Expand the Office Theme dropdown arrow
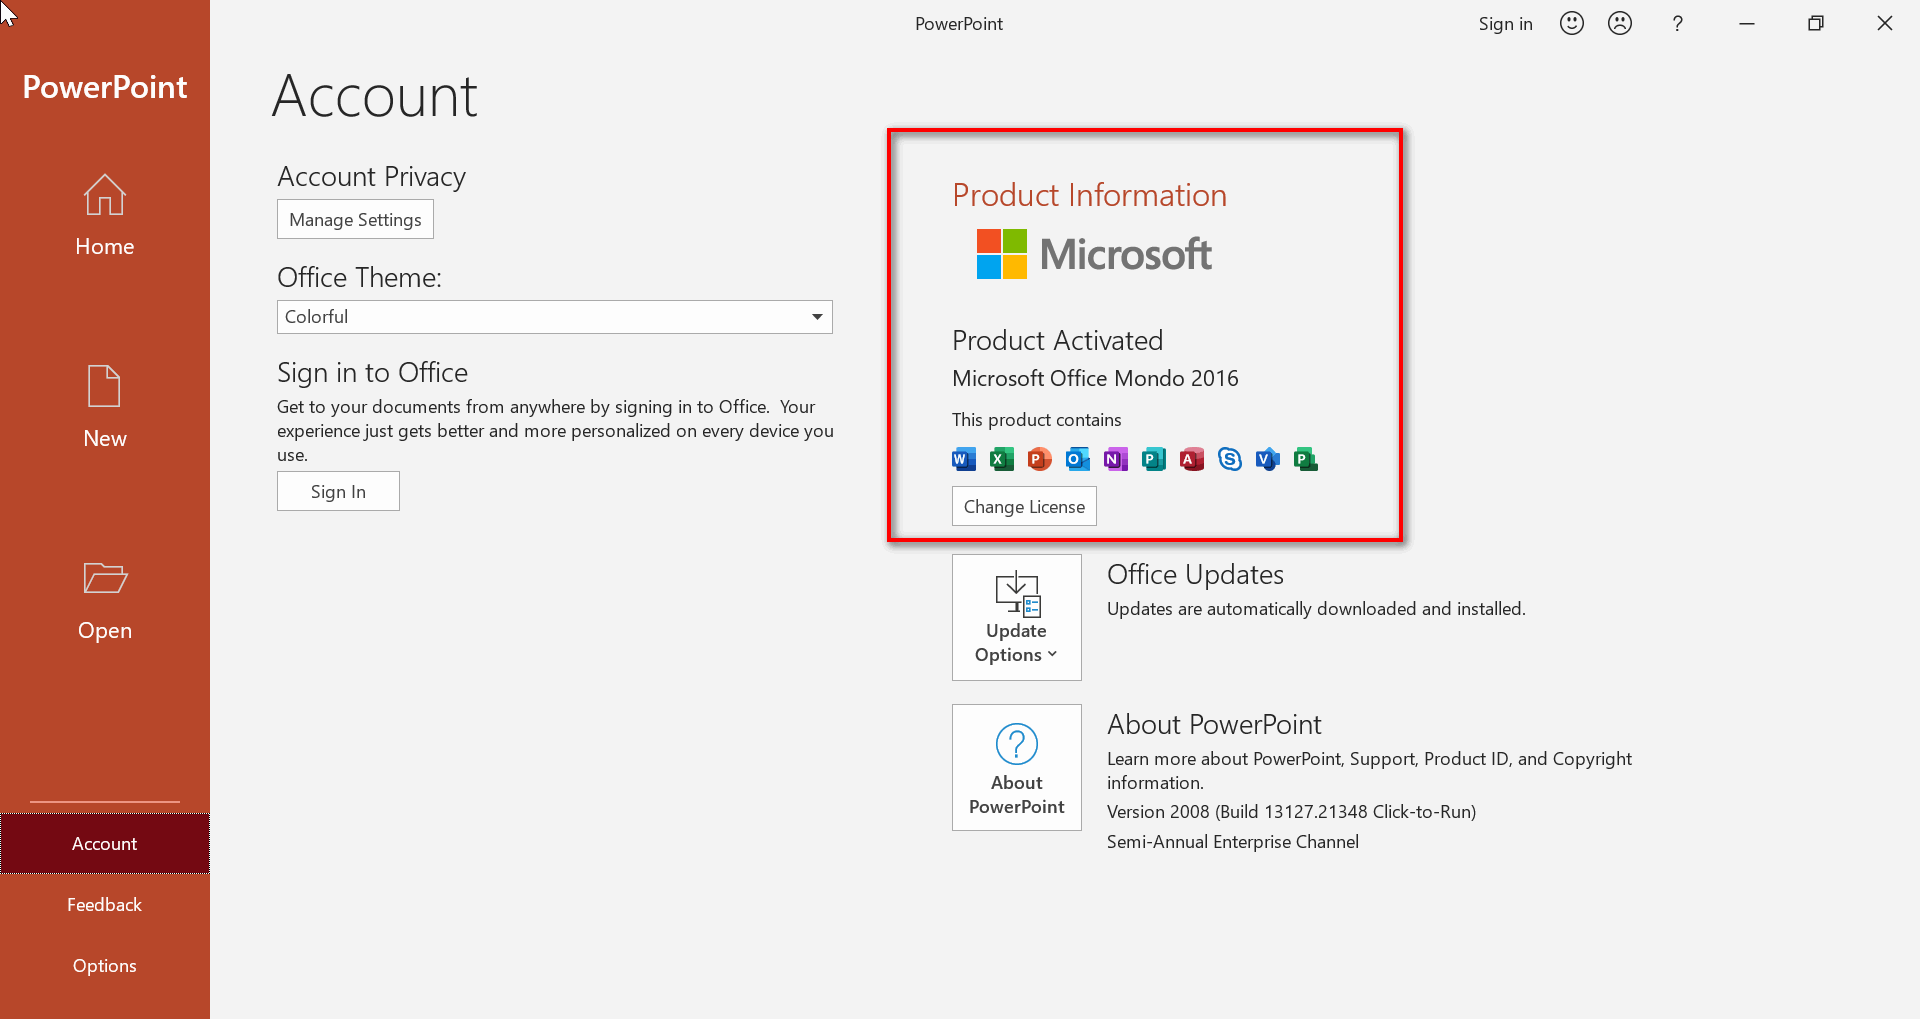 [817, 317]
